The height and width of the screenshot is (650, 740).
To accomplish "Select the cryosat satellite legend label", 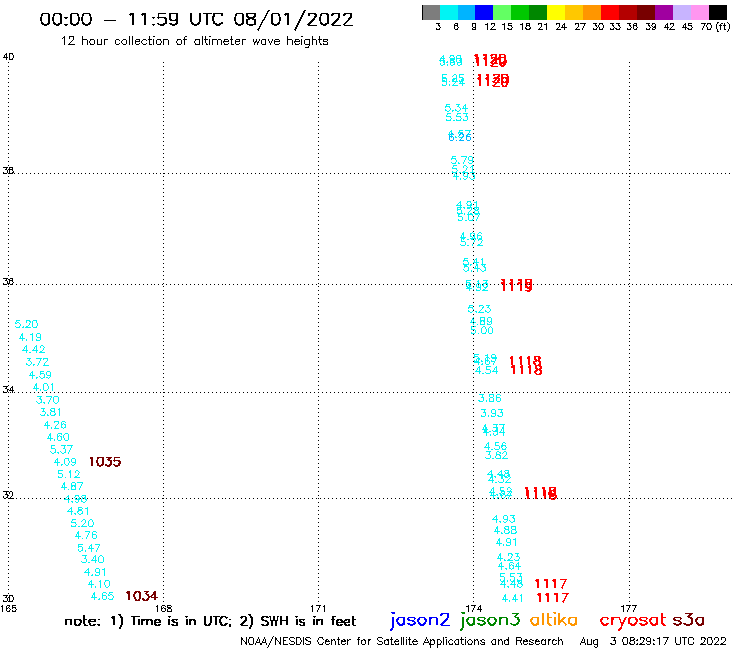I will point(632,620).
